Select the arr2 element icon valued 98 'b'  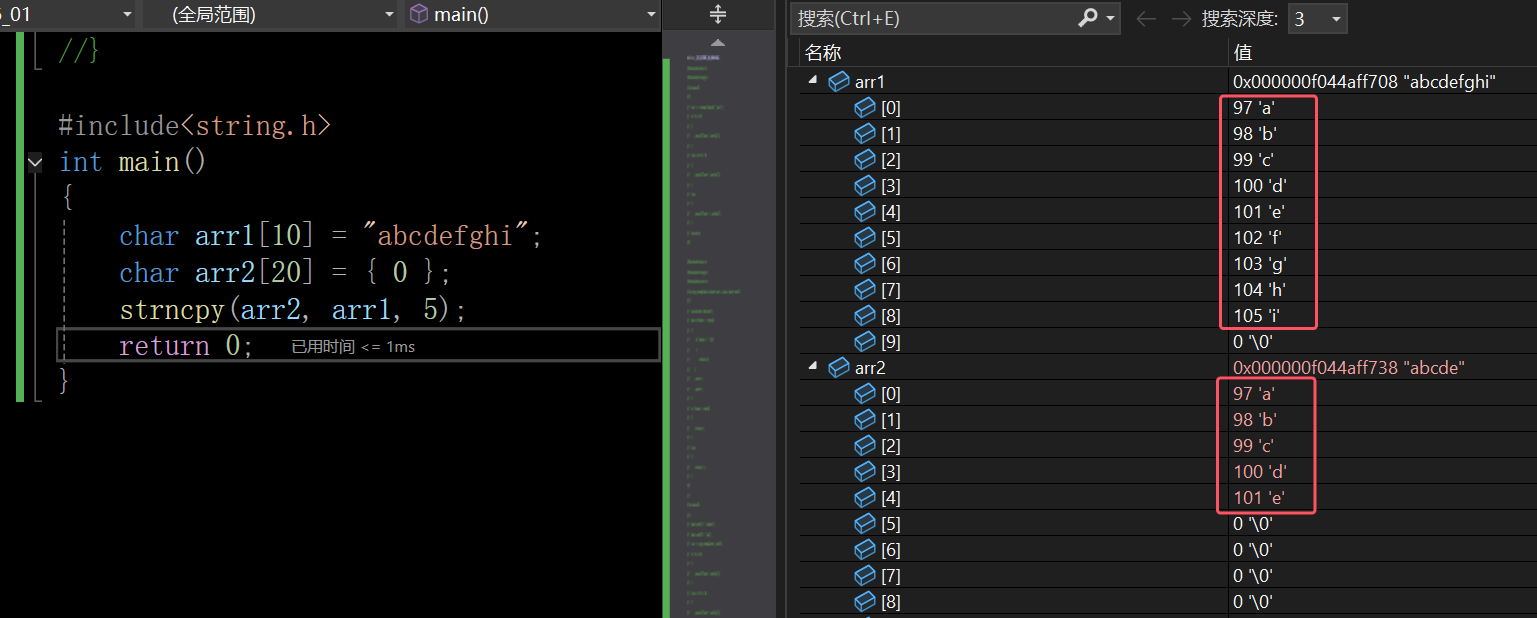tap(864, 420)
